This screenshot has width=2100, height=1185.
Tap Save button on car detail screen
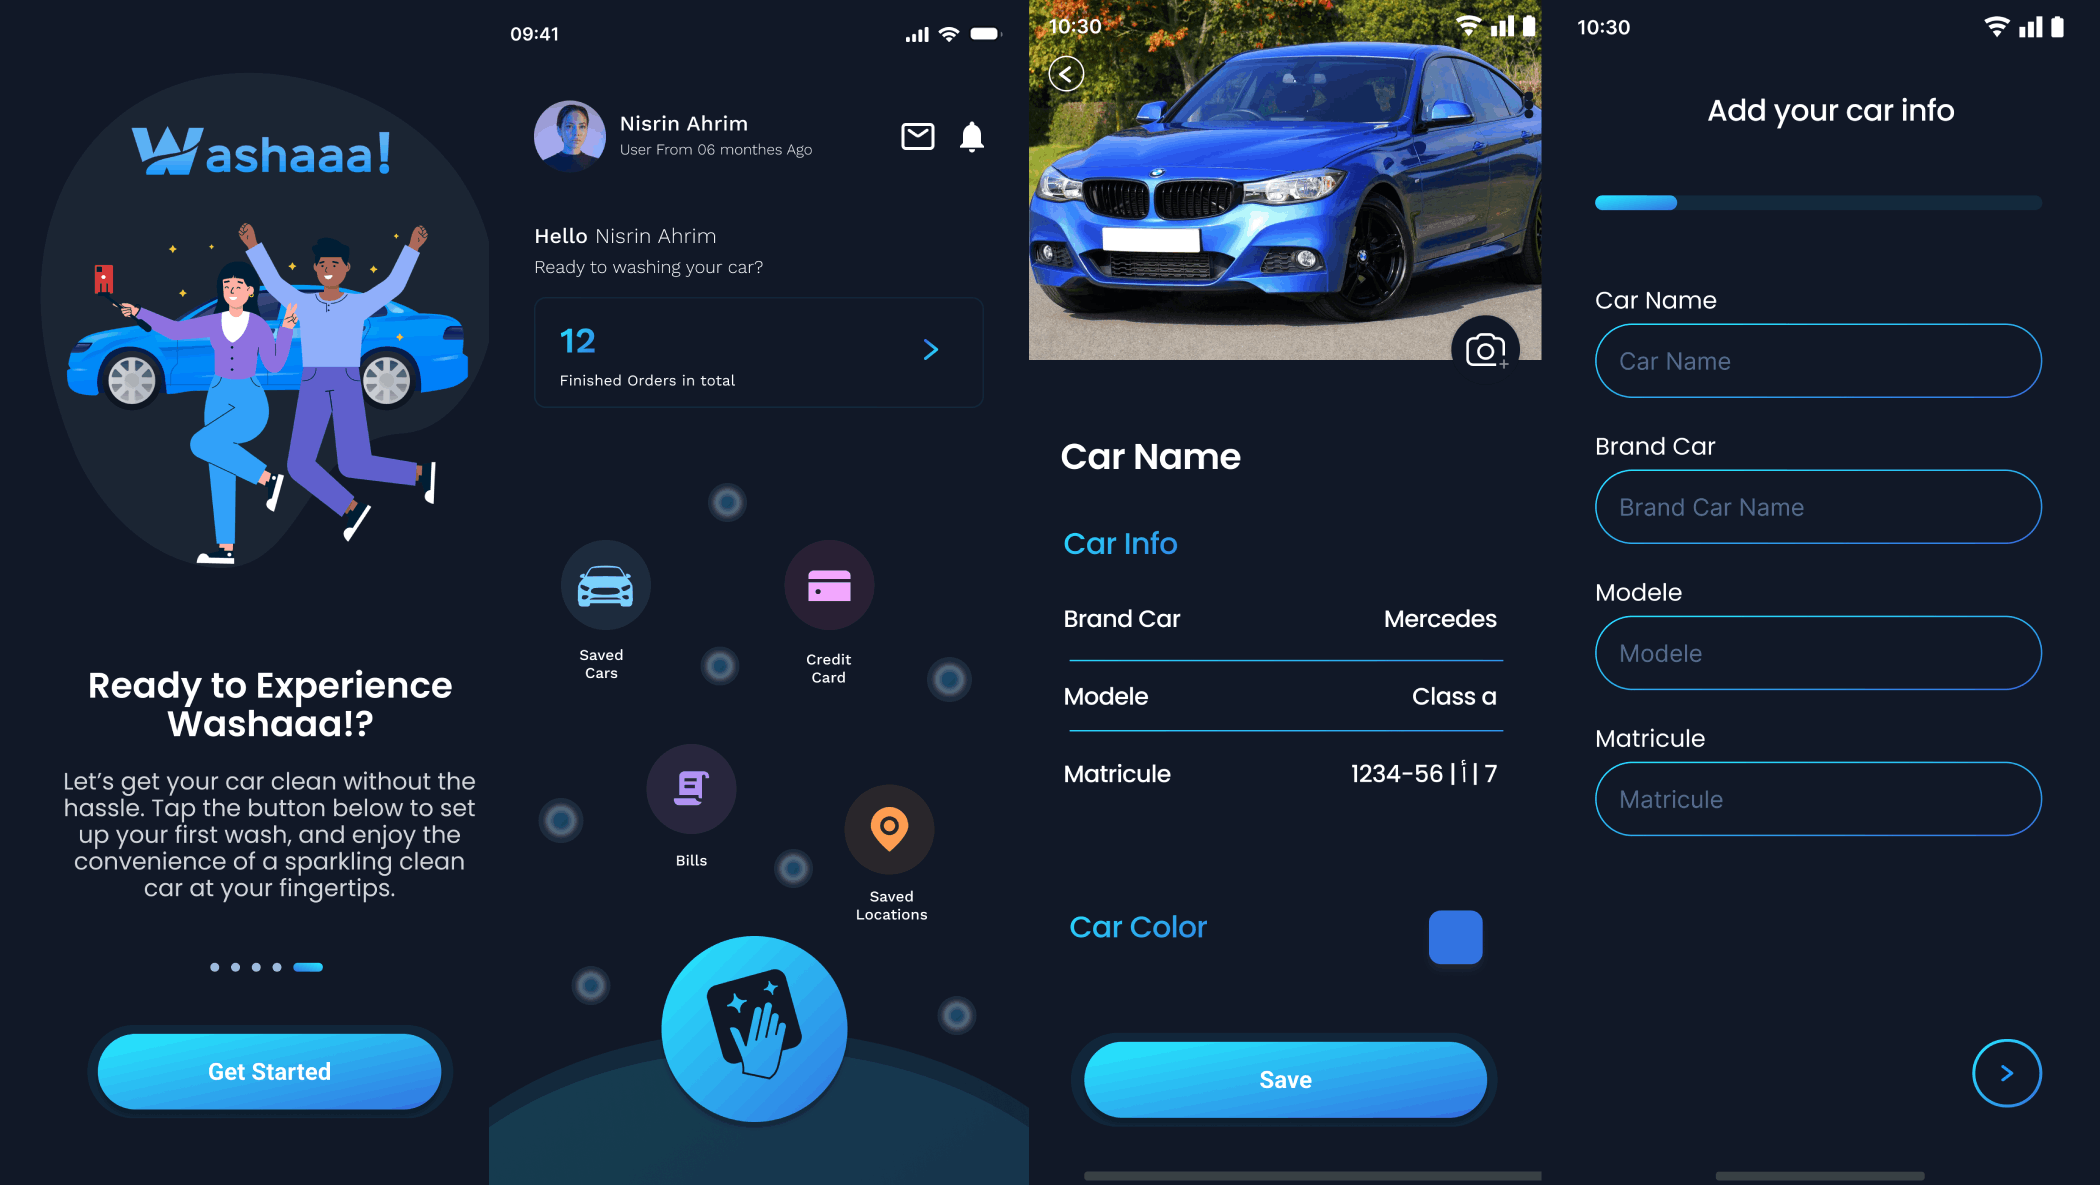(1285, 1078)
